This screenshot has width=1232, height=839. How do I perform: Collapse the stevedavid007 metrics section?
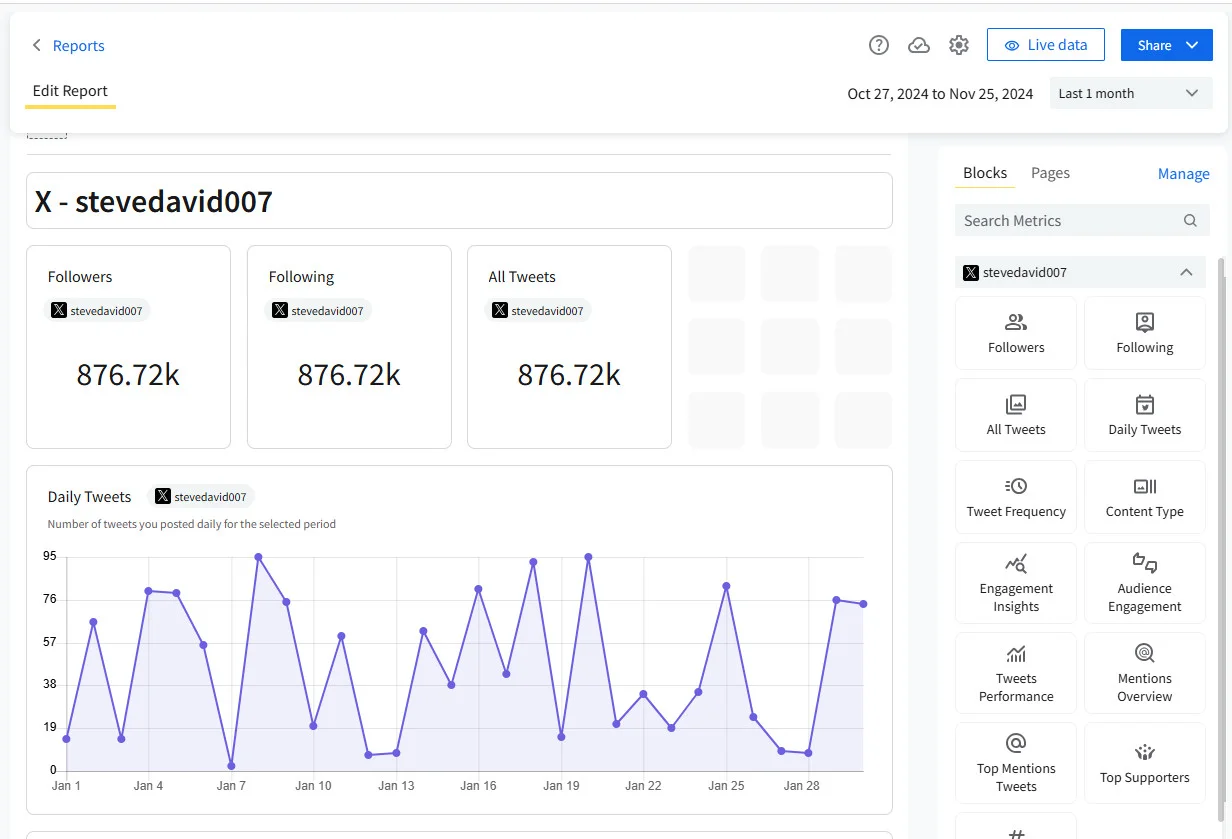click(1186, 271)
